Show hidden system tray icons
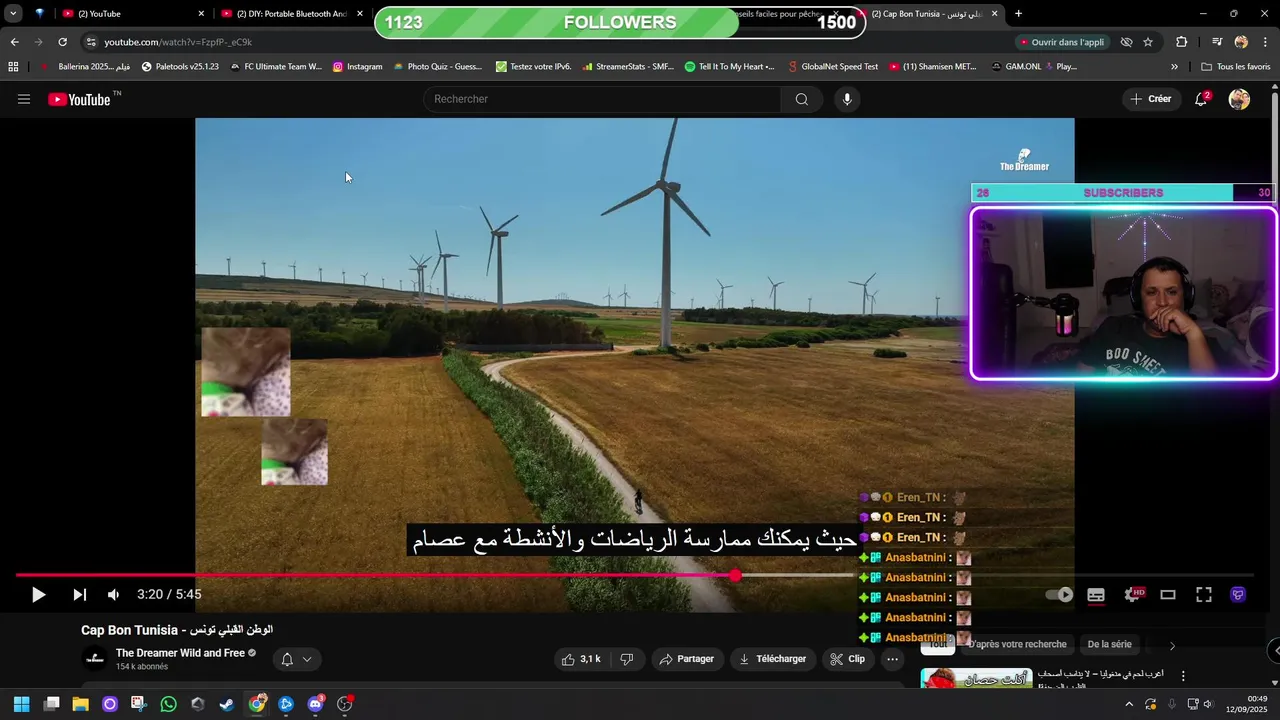The width and height of the screenshot is (1280, 720). tap(1130, 704)
